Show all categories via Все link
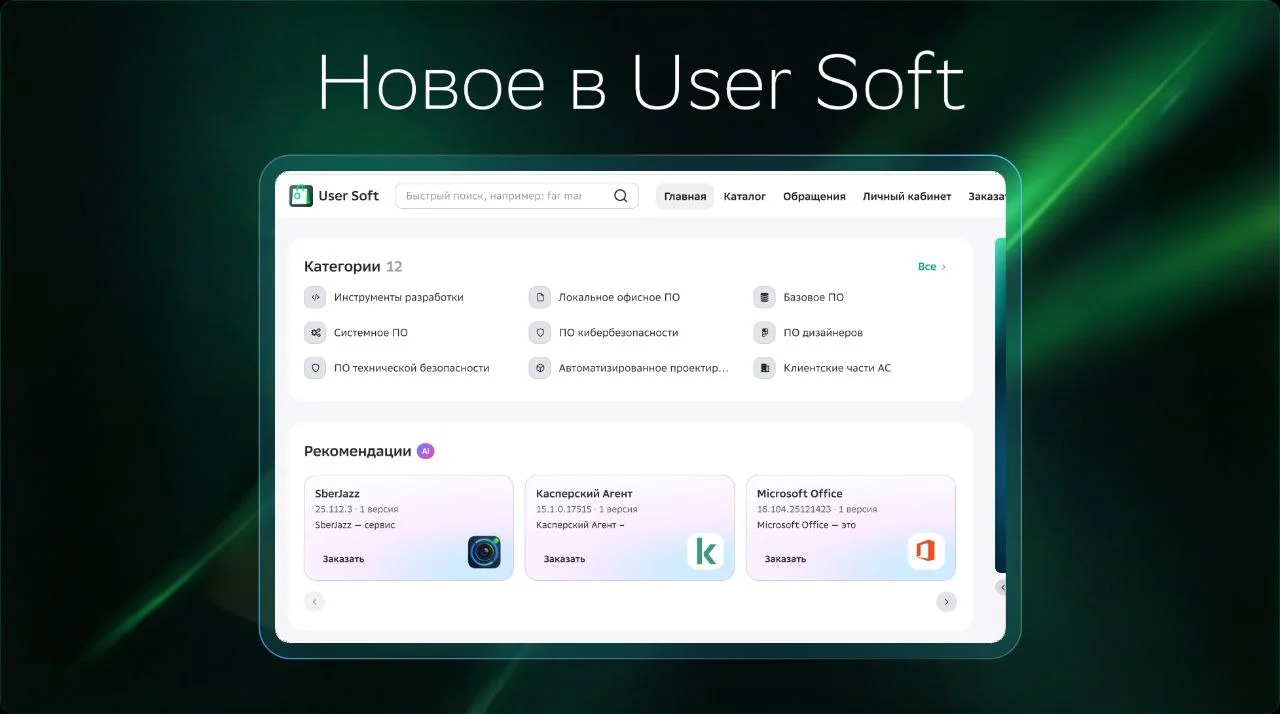 (932, 267)
